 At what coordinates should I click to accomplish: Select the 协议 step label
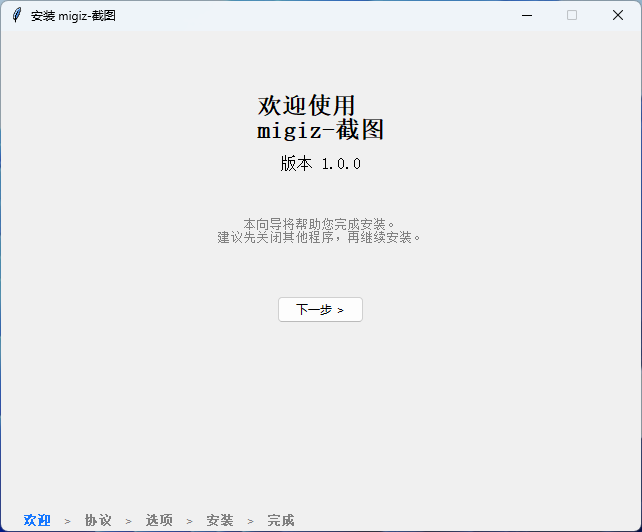[98, 520]
